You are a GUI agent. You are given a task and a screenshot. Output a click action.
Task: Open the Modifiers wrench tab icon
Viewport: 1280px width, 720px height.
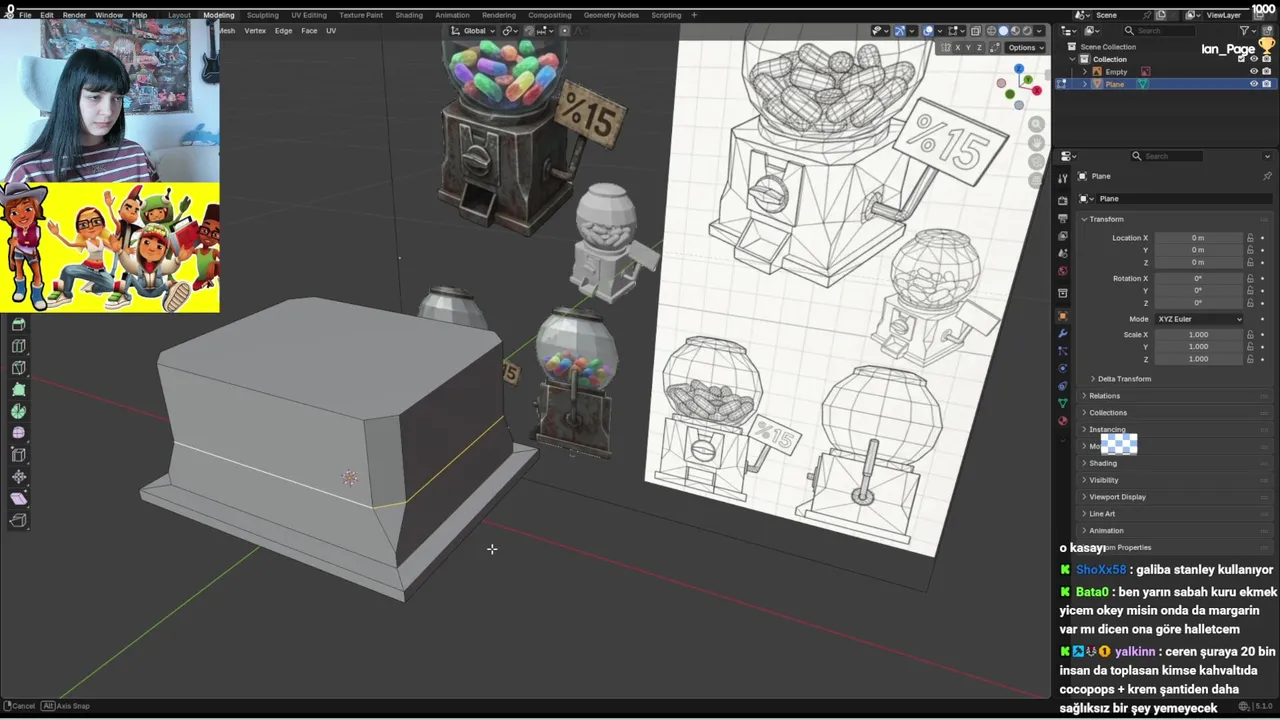pos(1062,333)
